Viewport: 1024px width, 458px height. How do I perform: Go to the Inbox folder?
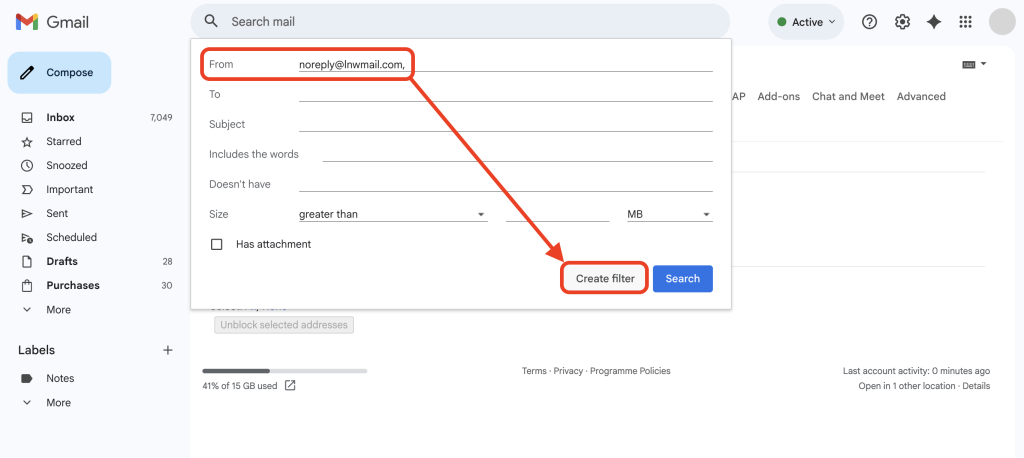[x=60, y=117]
